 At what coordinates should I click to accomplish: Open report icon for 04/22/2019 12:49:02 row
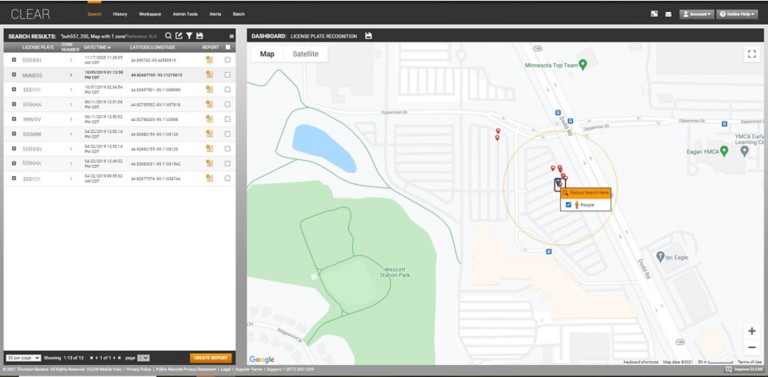pyautogui.click(x=209, y=163)
